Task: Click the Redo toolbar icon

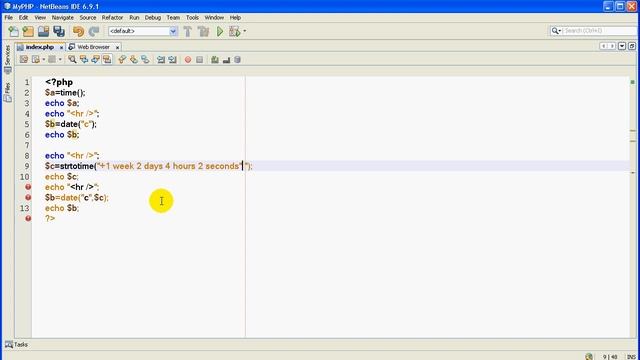Action: [94, 31]
